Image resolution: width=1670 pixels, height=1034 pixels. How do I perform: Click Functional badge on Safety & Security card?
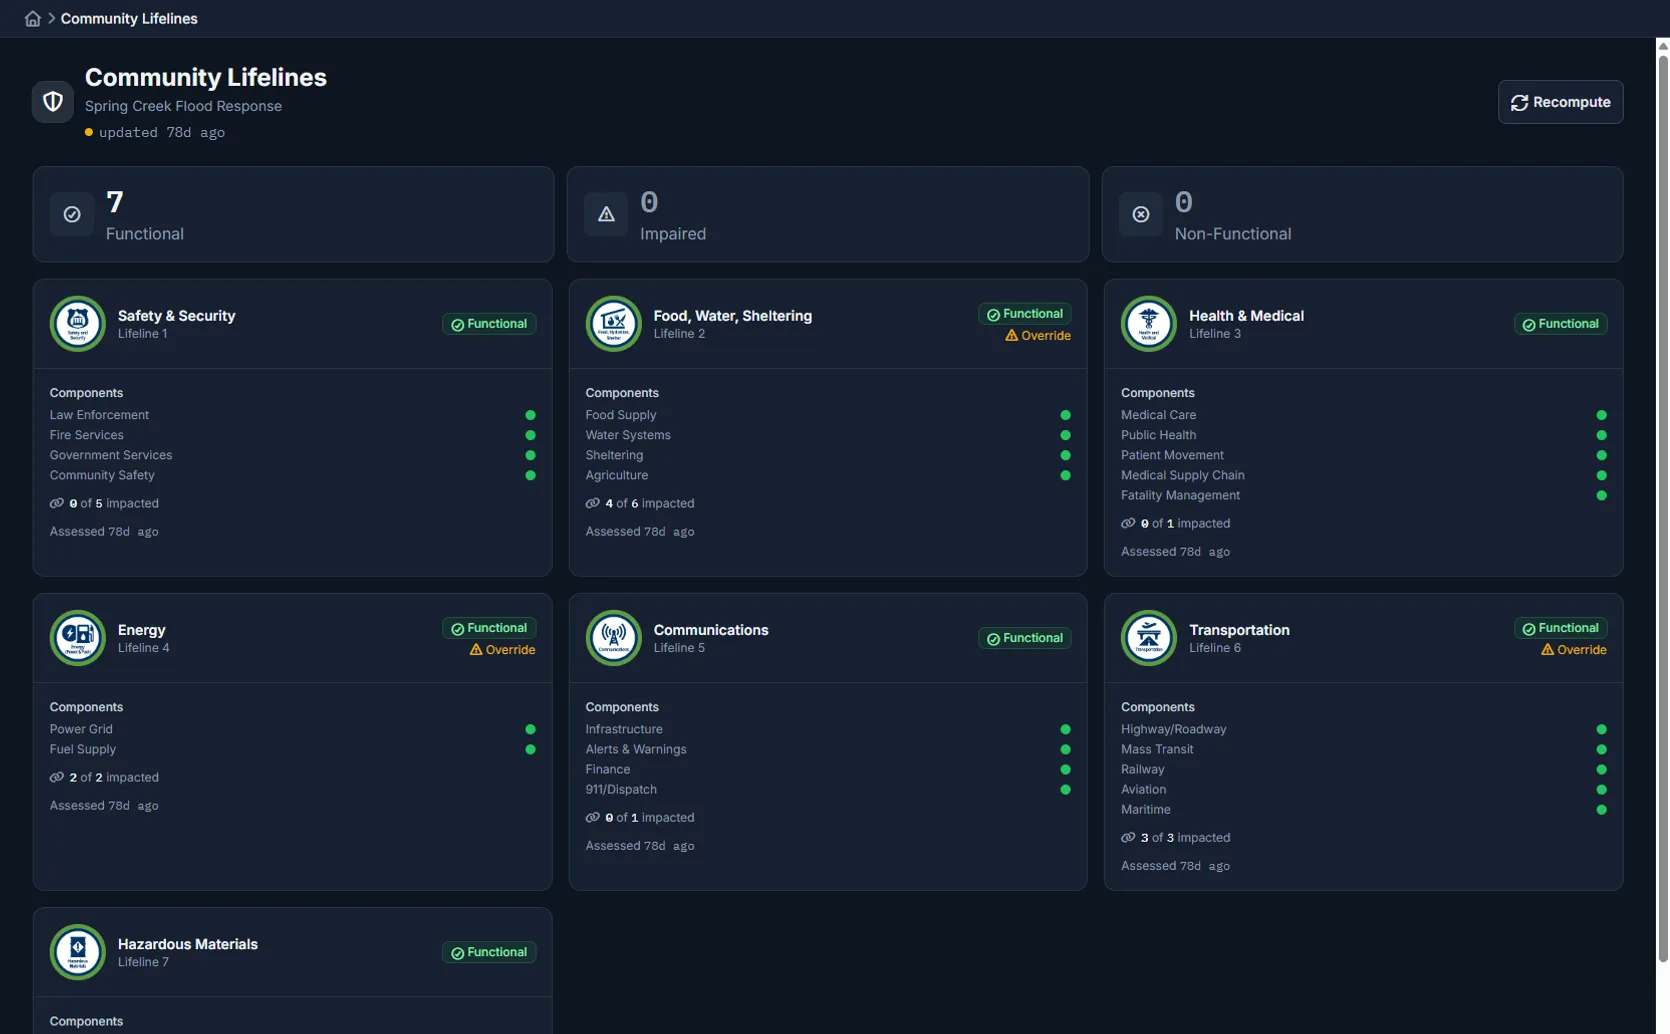click(x=489, y=324)
